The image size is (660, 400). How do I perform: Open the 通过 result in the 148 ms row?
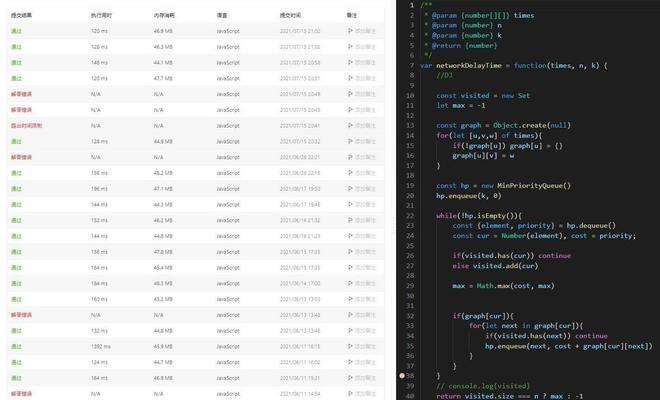click(x=16, y=62)
